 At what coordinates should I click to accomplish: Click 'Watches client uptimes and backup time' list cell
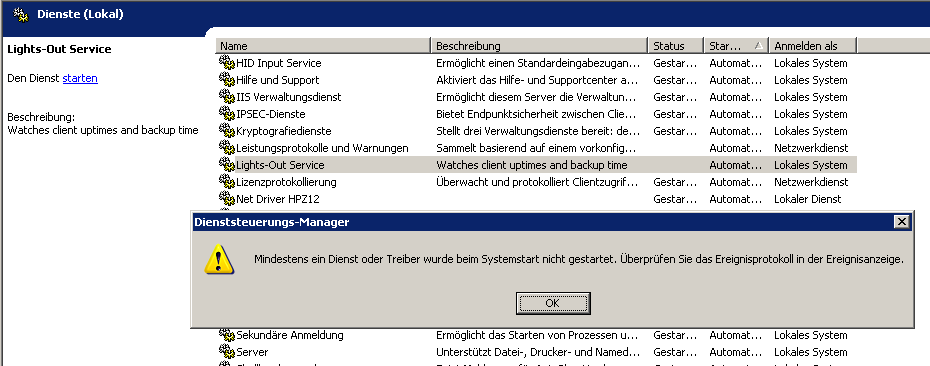click(x=532, y=165)
